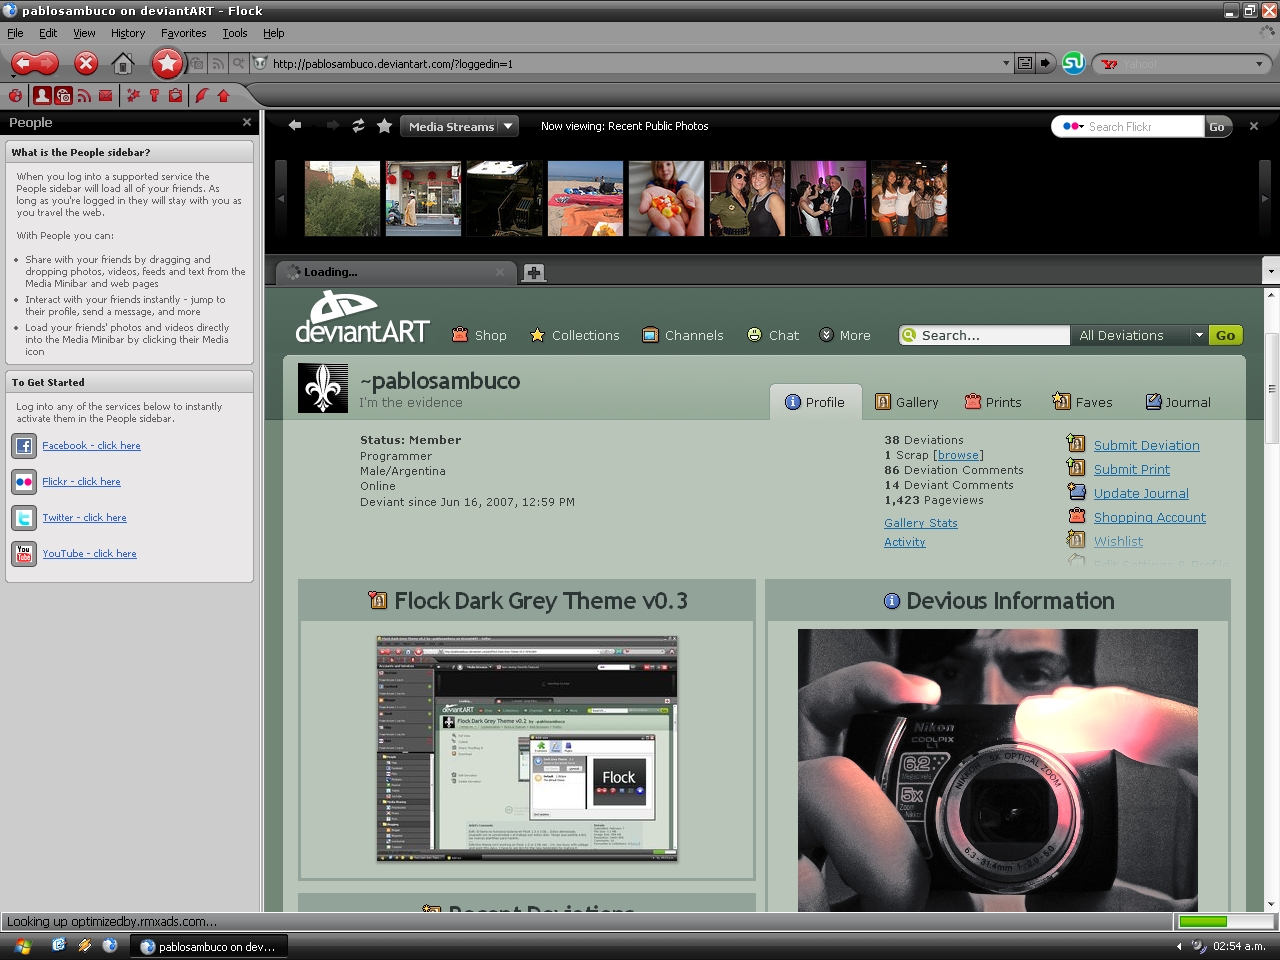Viewport: 1280px width, 960px height.
Task: Open the photo uploader arrow icon
Action: (x=221, y=96)
